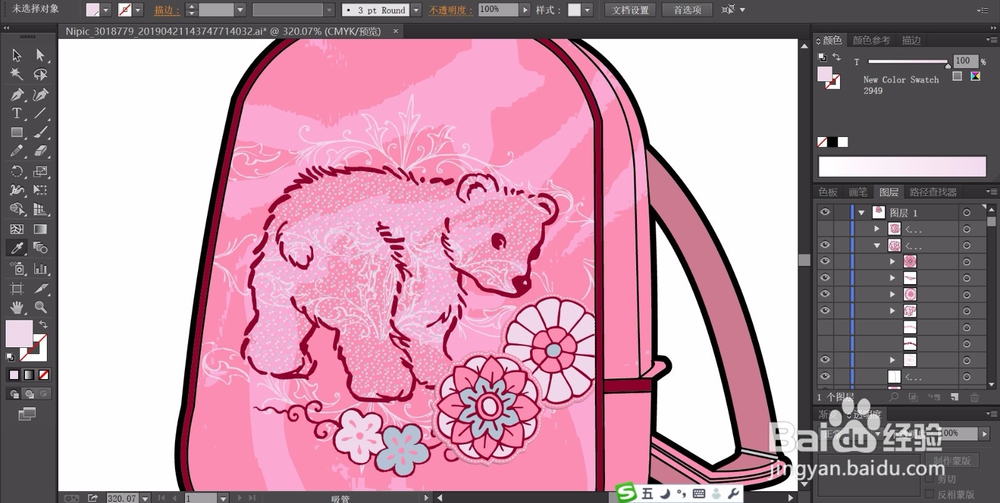This screenshot has width=1000, height=503.
Task: Switch to the 路径查找器 tab
Action: (x=933, y=192)
